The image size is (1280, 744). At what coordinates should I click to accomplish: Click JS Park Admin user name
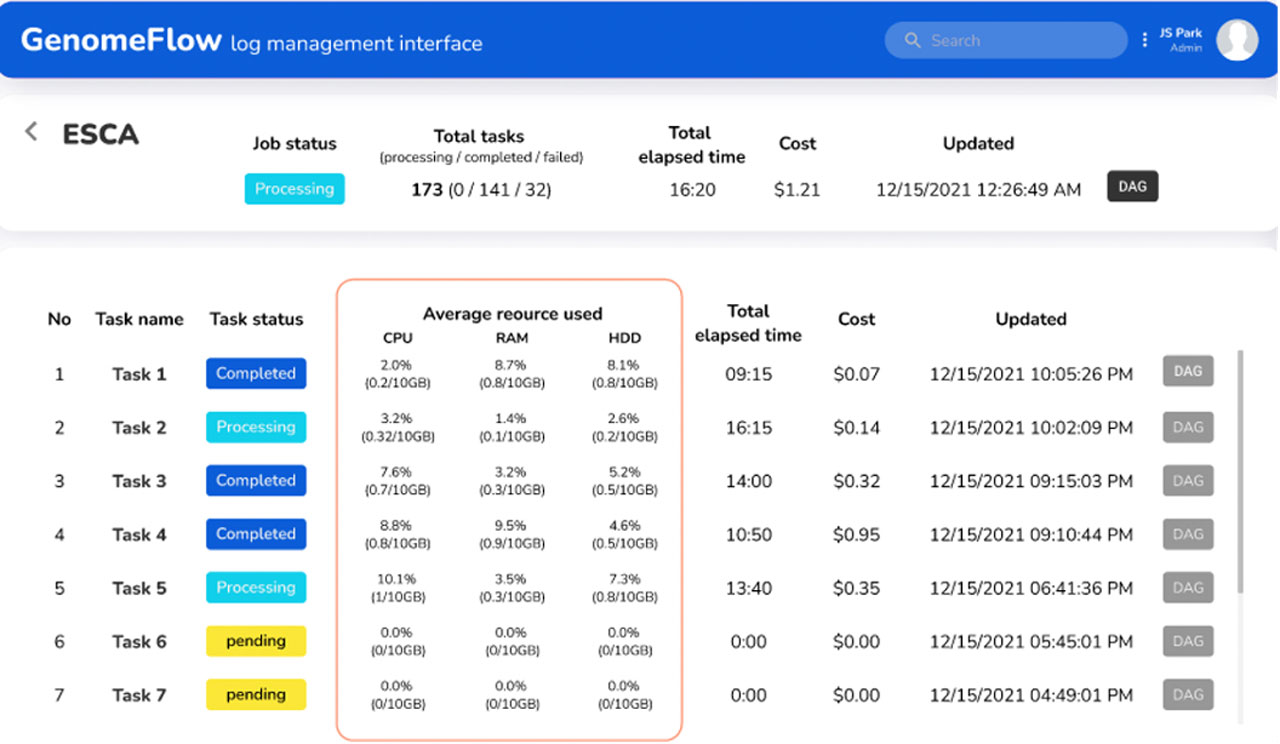click(1181, 40)
